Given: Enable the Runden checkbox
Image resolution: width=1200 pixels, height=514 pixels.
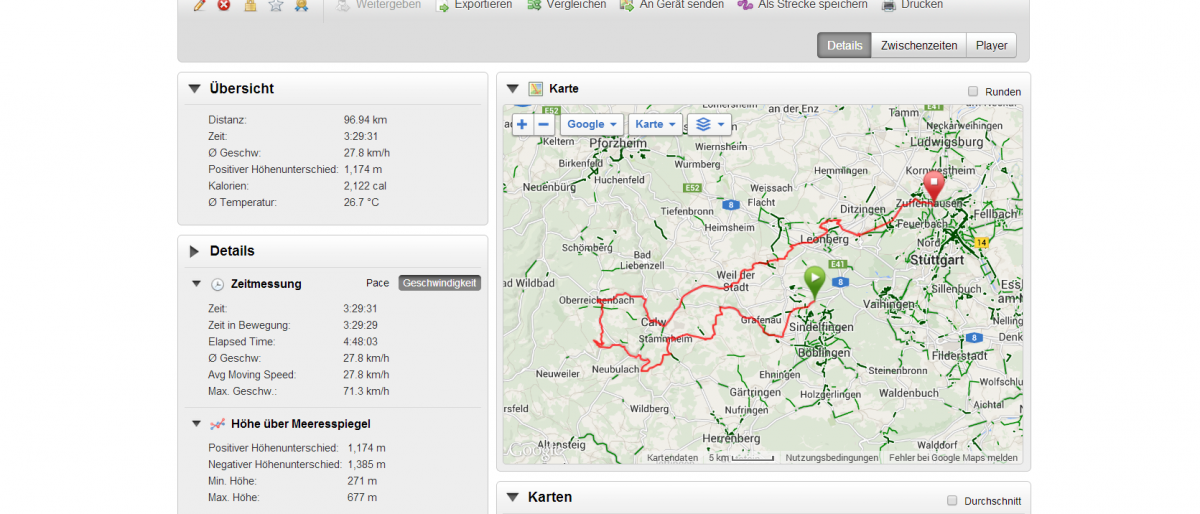Looking at the screenshot, I should coord(973,91).
